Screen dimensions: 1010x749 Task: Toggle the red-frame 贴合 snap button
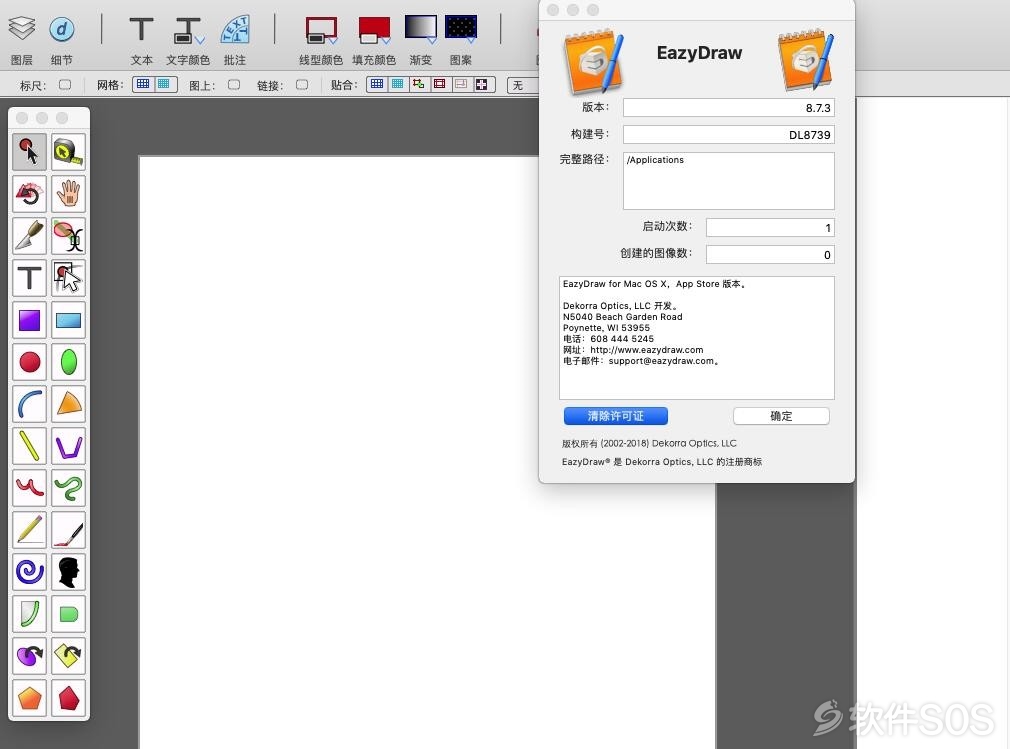pyautogui.click(x=439, y=84)
